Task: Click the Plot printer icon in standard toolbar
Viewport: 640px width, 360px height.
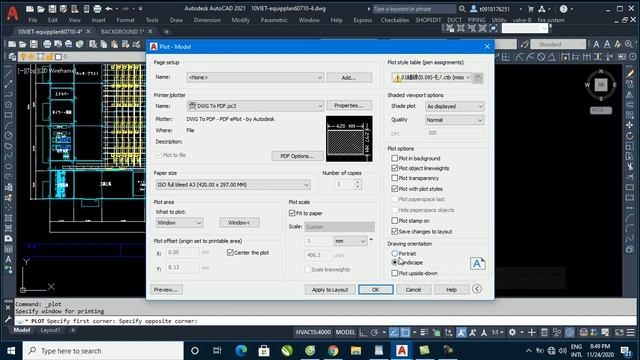Action: tap(47, 44)
